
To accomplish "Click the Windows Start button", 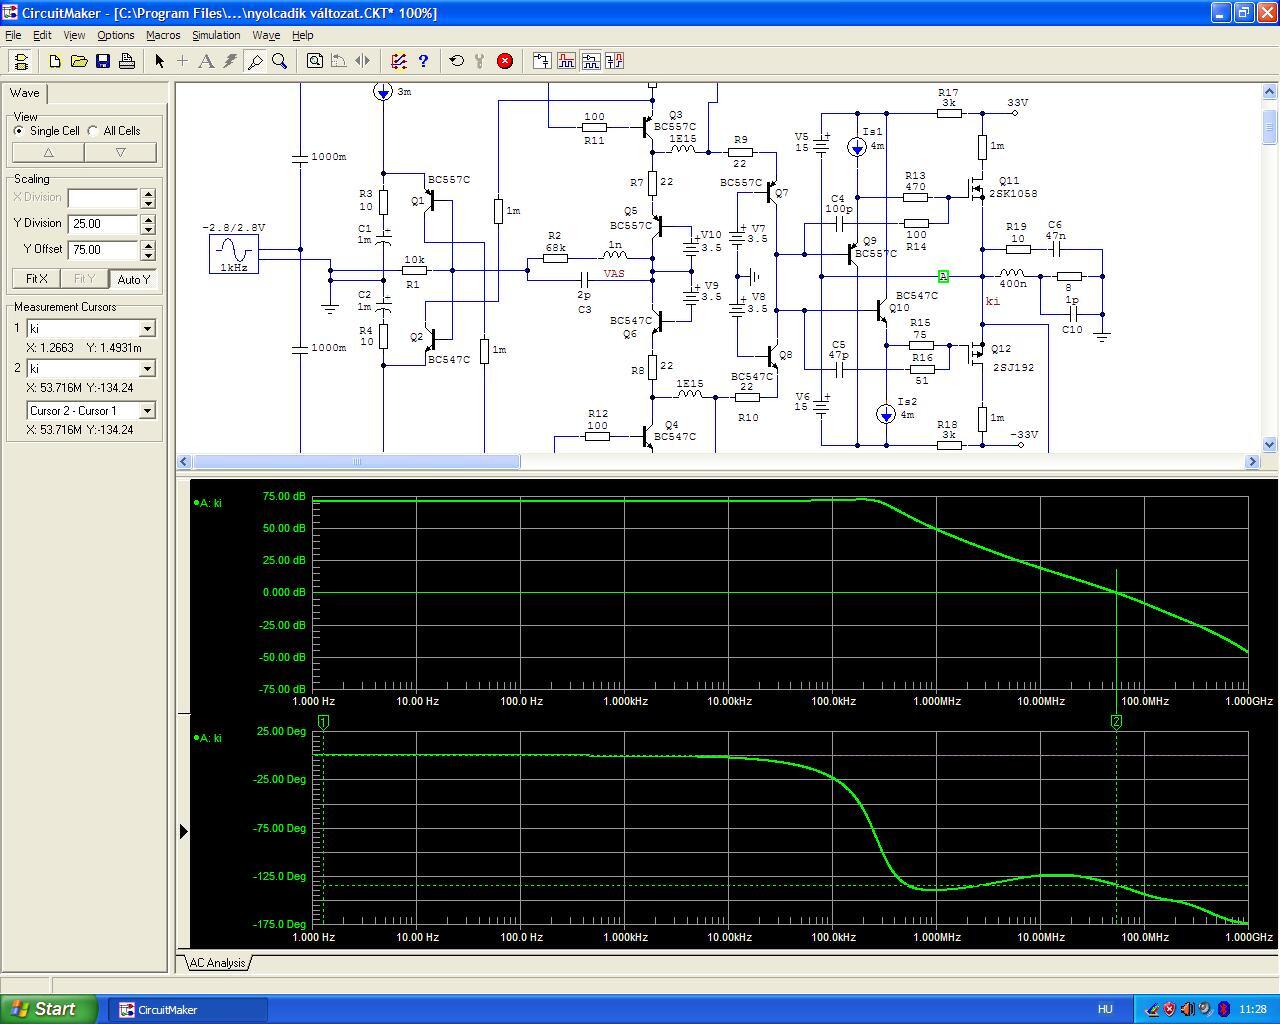I will [48, 1009].
